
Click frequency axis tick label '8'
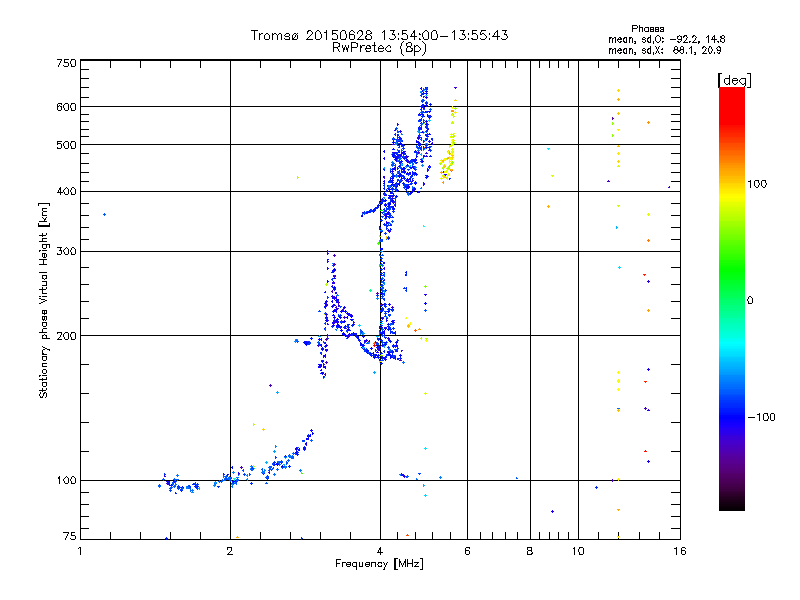coord(530,551)
